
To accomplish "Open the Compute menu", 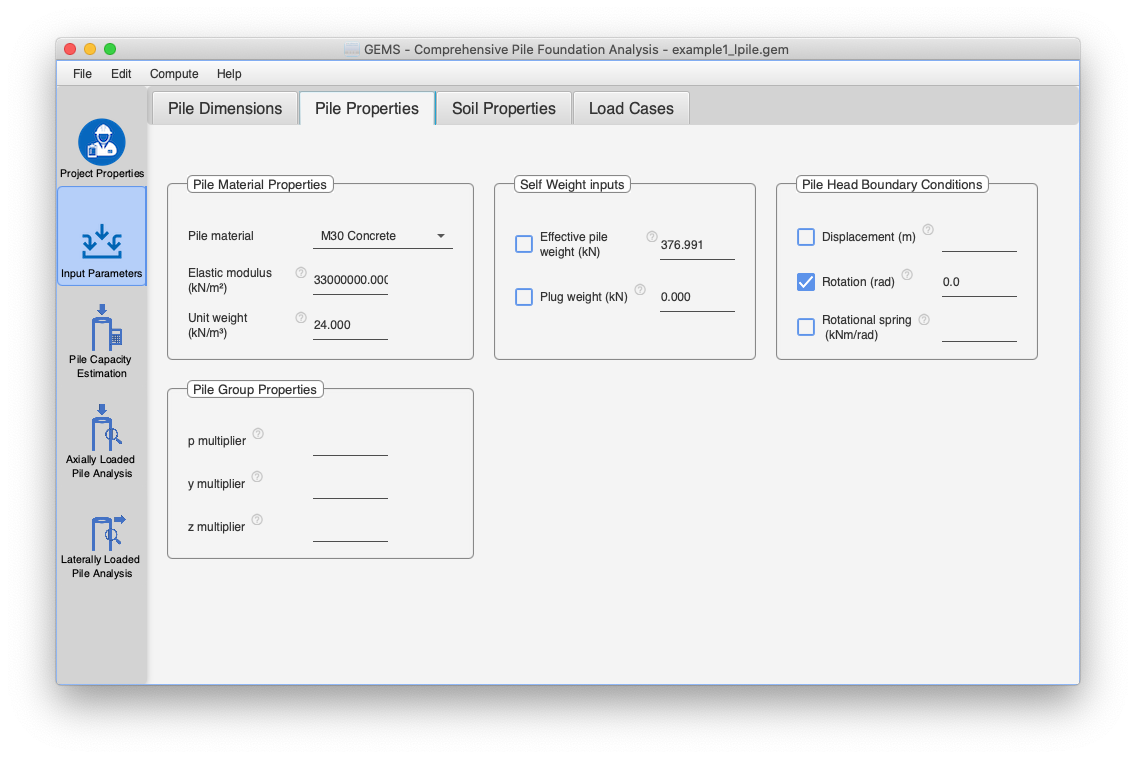I will click(174, 74).
